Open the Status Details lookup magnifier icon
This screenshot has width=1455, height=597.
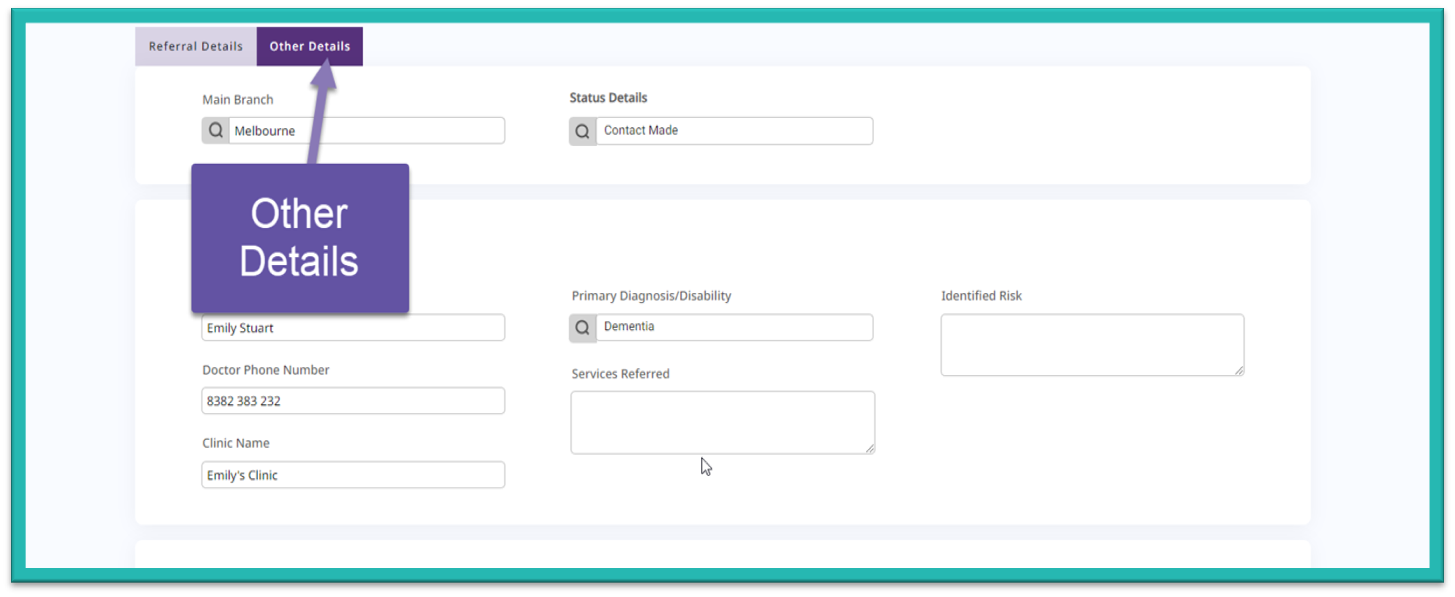[x=583, y=131]
